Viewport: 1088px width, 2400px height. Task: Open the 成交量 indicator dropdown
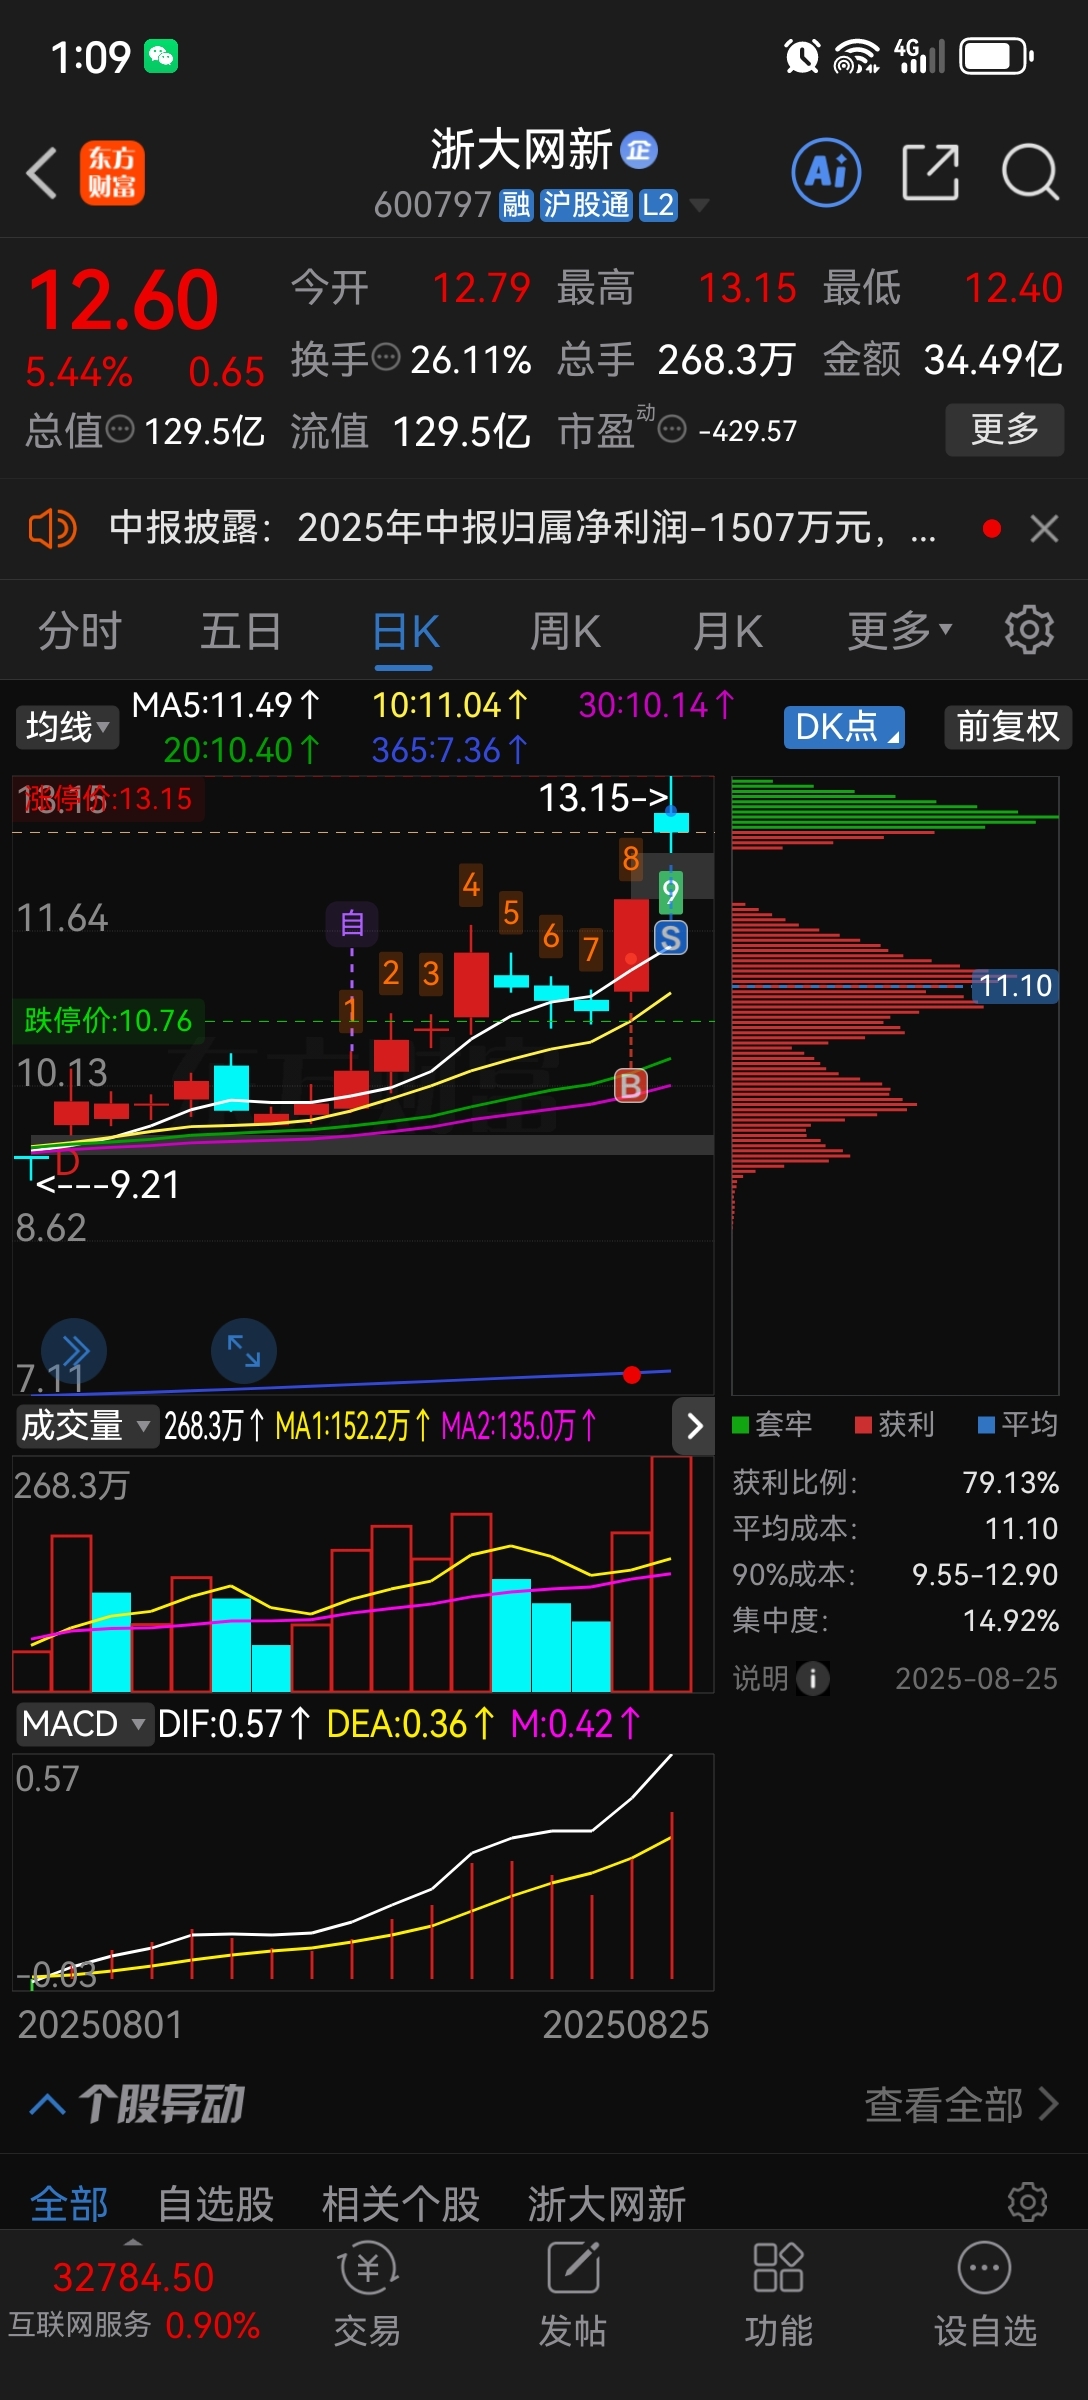coord(86,1426)
